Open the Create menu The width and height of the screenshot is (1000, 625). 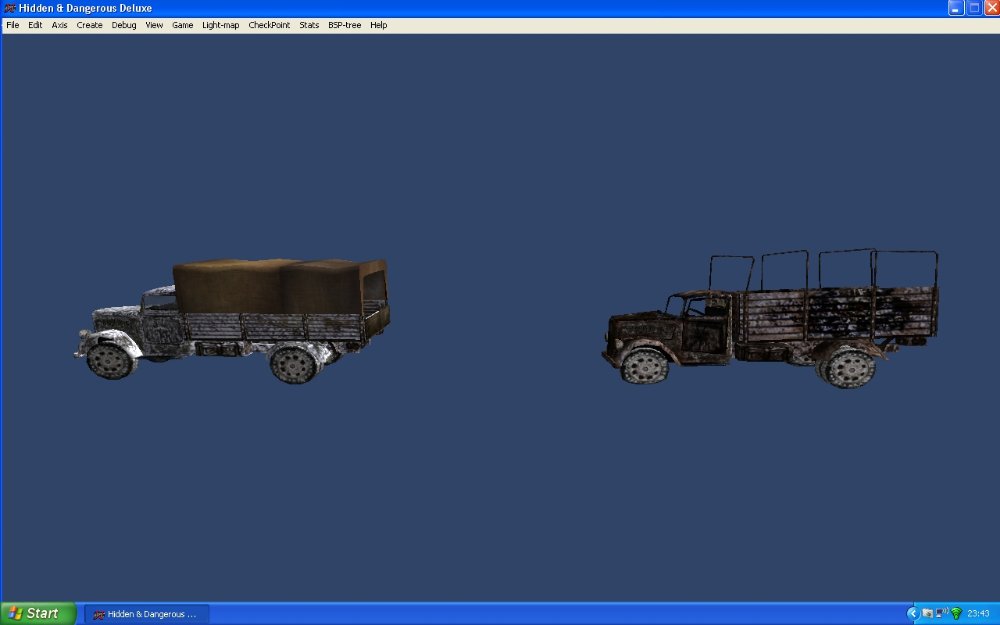[x=89, y=25]
